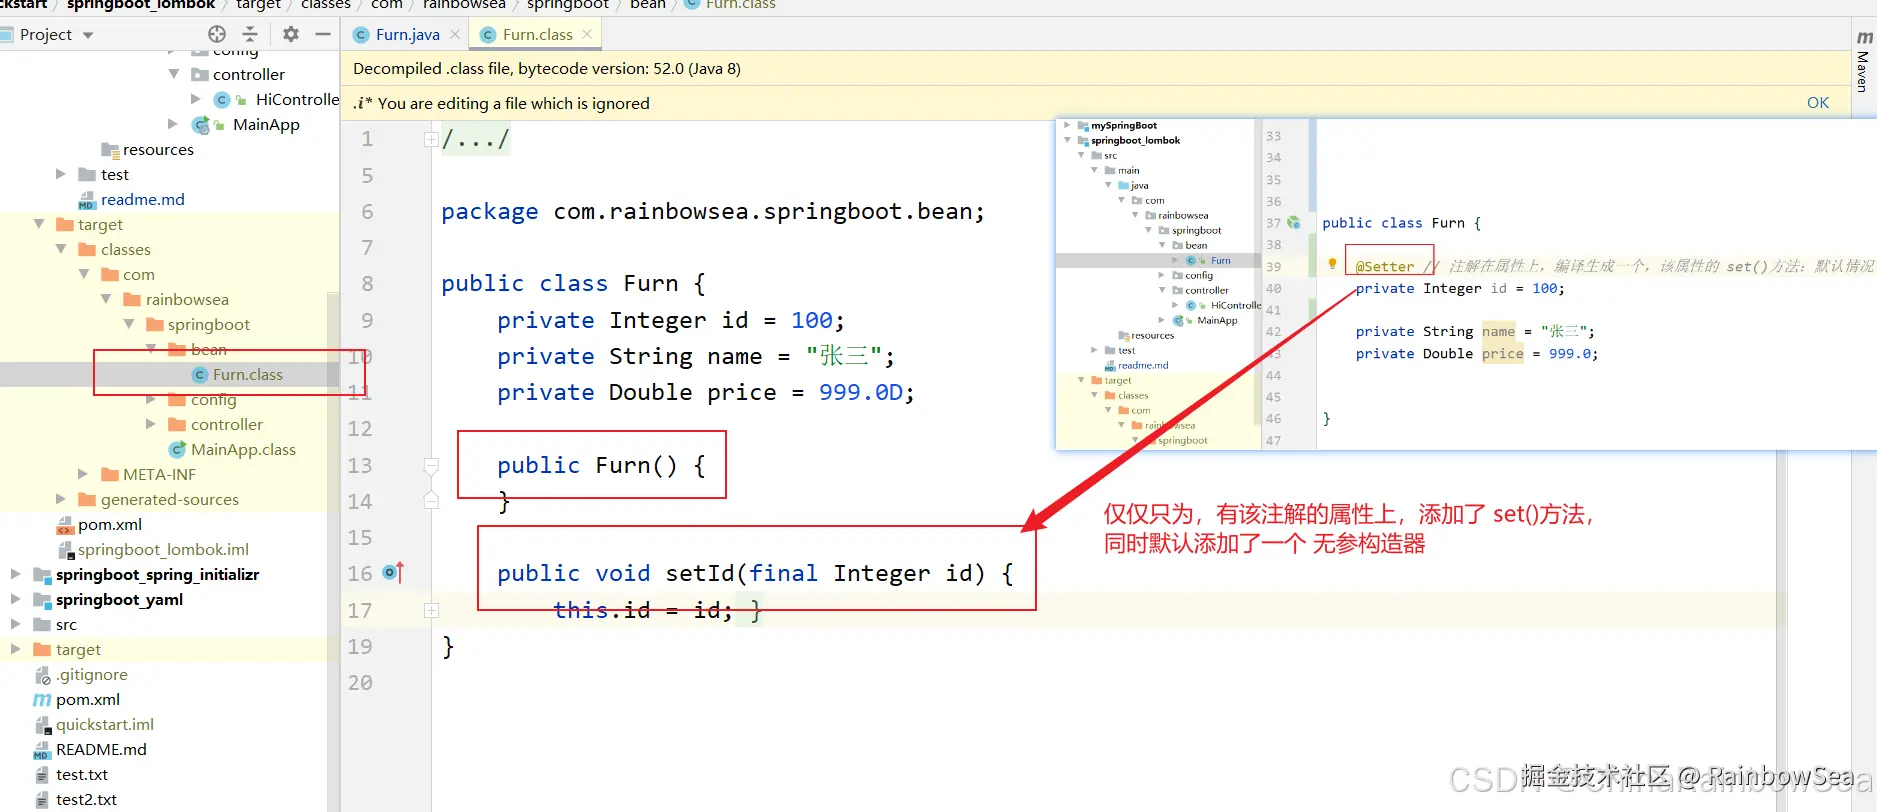Click OK on the ignored file notice
This screenshot has width=1877, height=812.
pos(1817,103)
